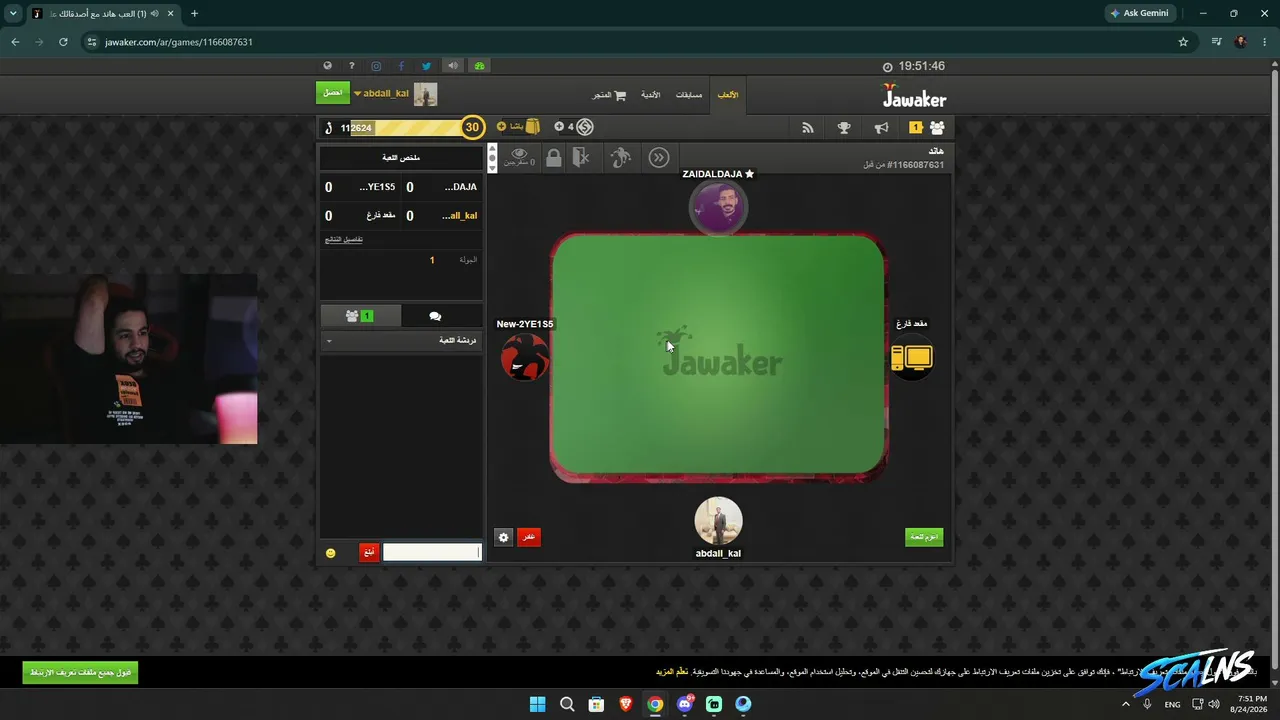Click the red أبلغ send button
1280x720 pixels.
point(369,552)
